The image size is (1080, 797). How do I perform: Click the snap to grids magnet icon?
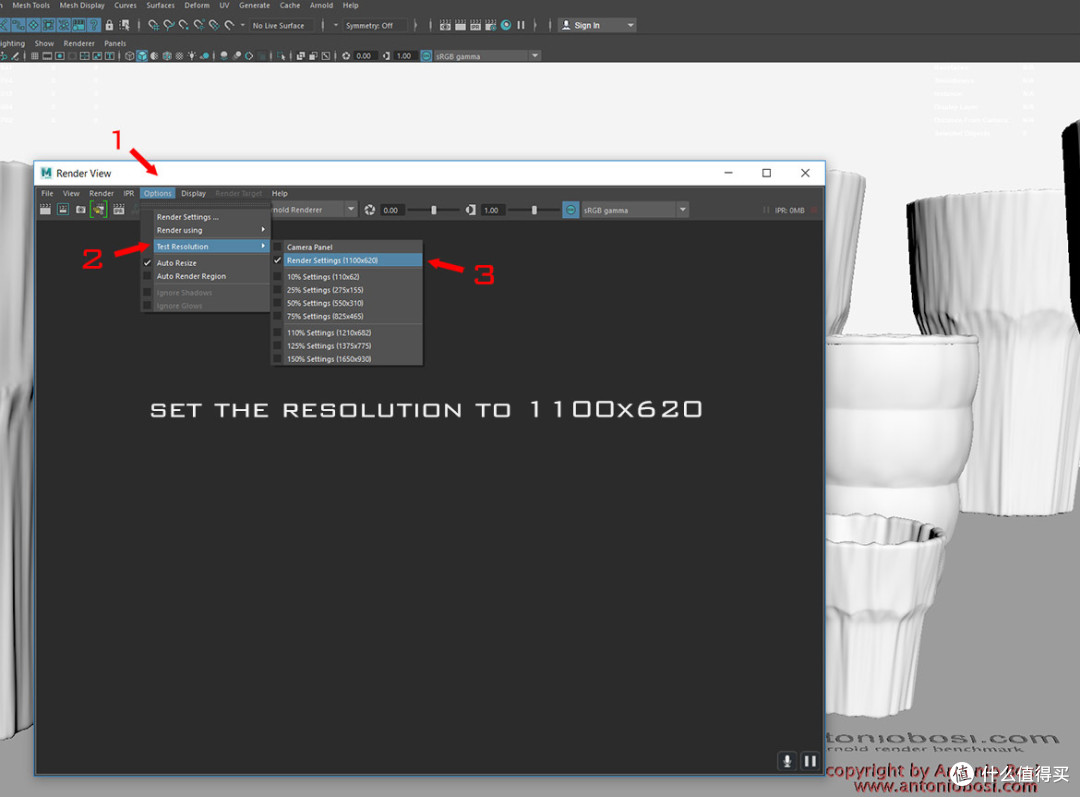click(153, 25)
